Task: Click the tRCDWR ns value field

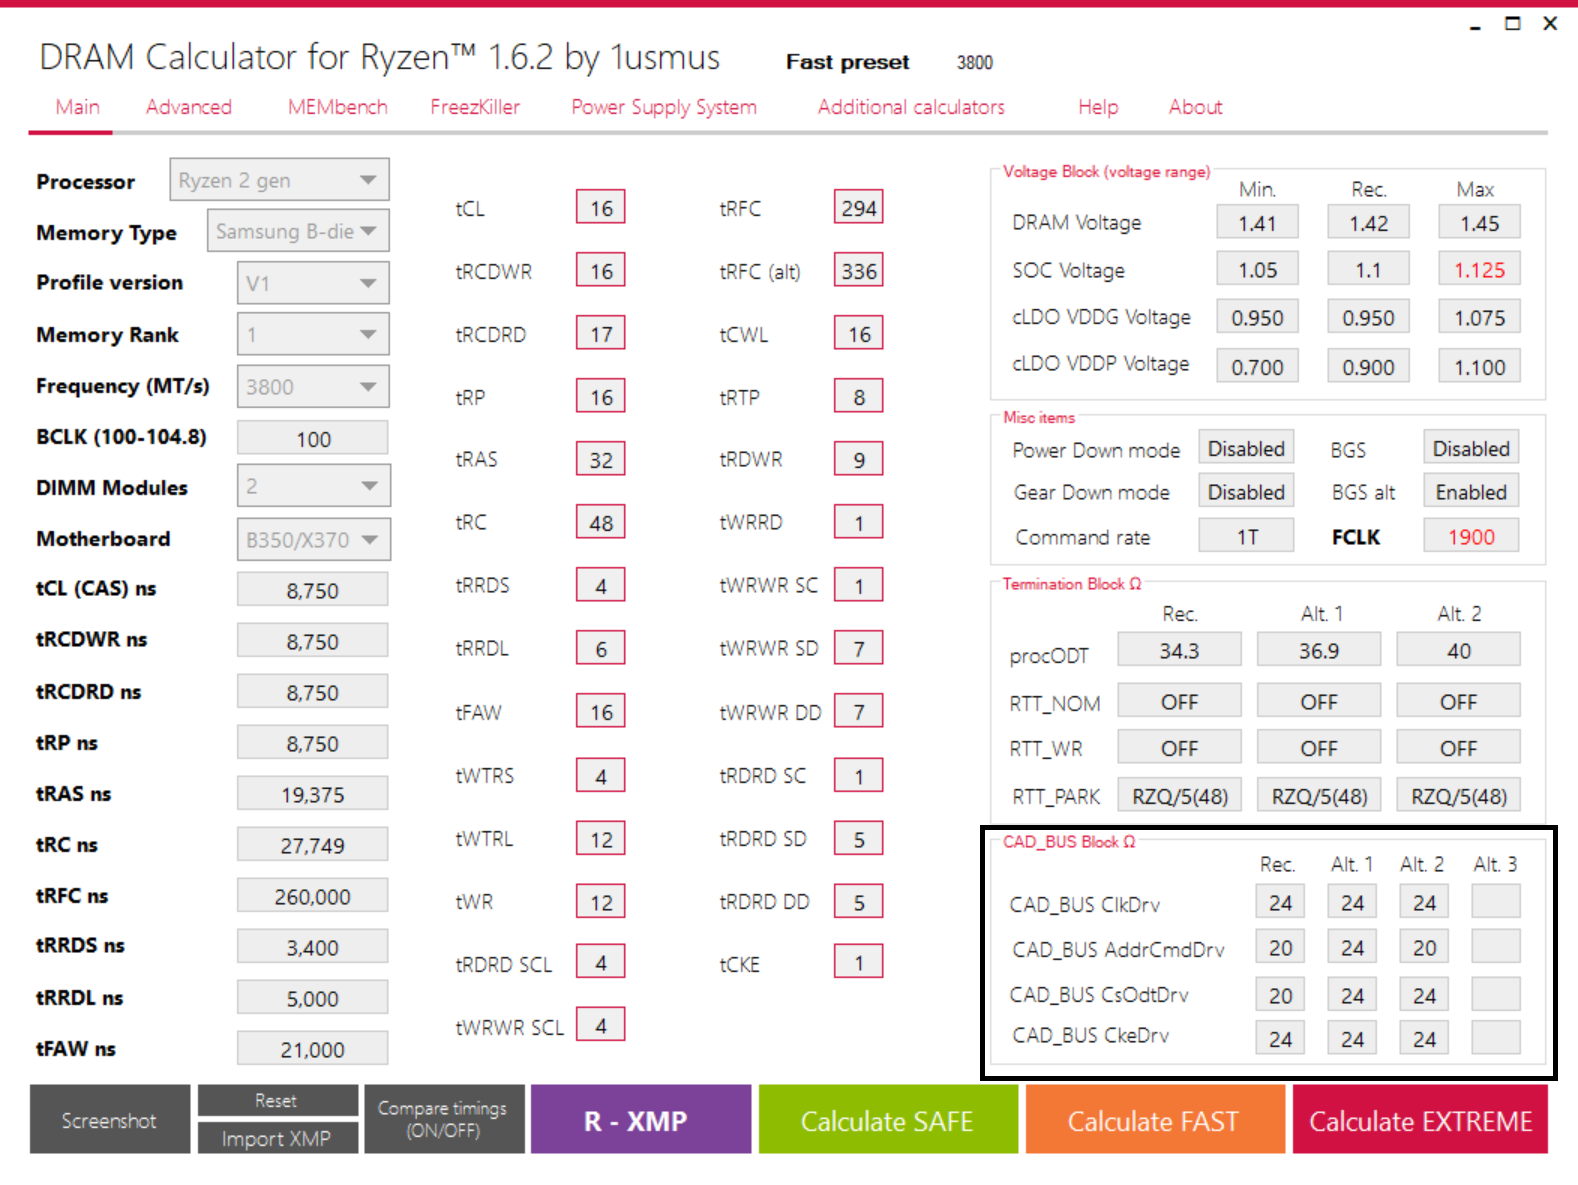Action: pyautogui.click(x=313, y=641)
